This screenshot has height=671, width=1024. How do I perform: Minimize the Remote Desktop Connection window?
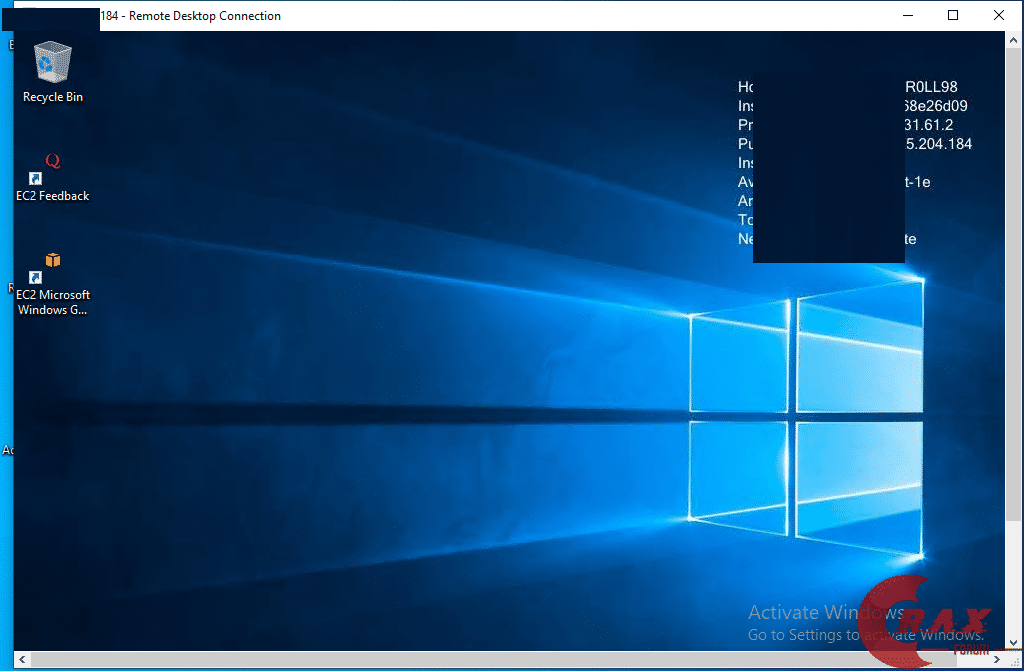pos(908,15)
